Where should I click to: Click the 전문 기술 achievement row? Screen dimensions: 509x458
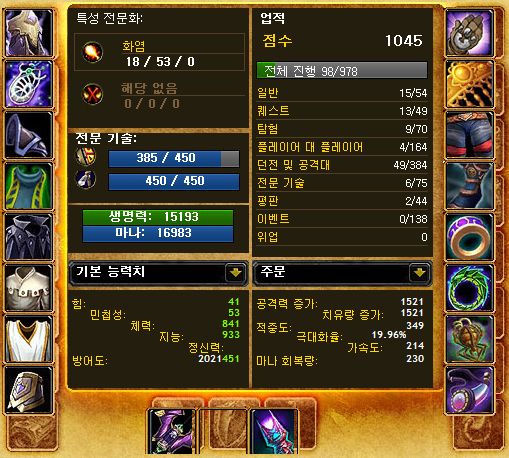(x=342, y=183)
